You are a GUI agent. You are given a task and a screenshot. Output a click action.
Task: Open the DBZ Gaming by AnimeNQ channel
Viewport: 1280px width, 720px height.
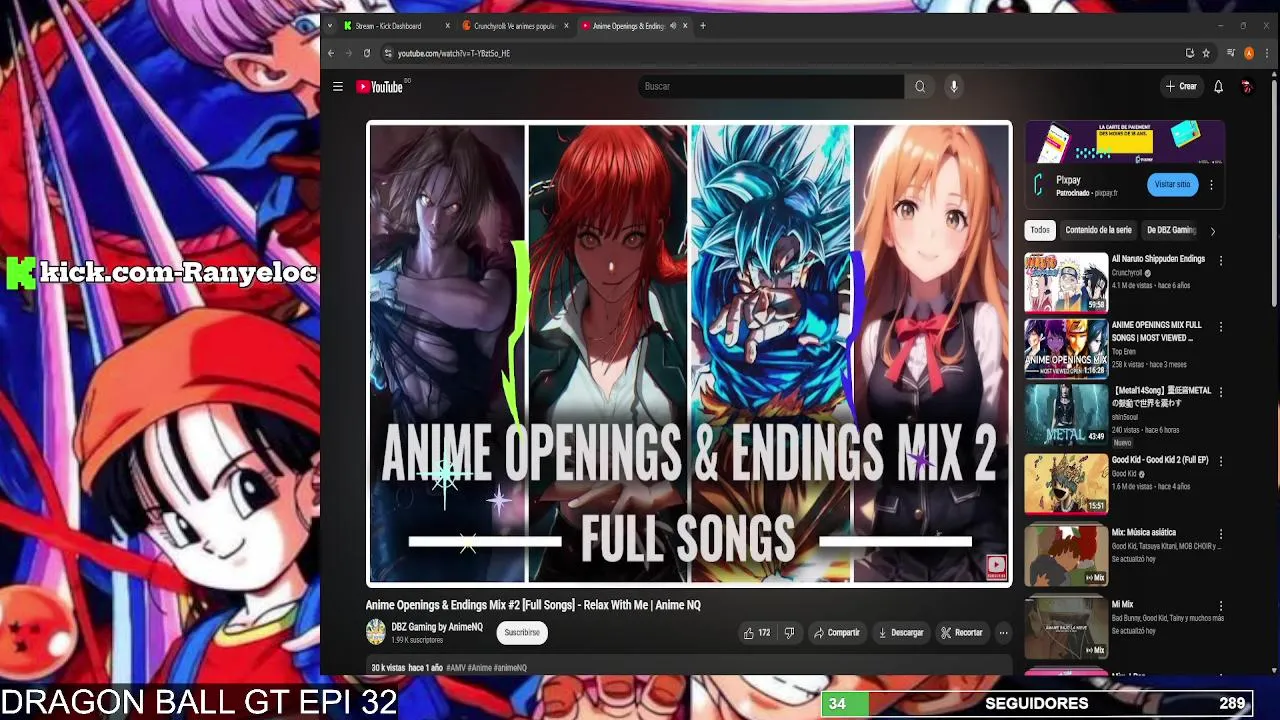[x=437, y=627]
